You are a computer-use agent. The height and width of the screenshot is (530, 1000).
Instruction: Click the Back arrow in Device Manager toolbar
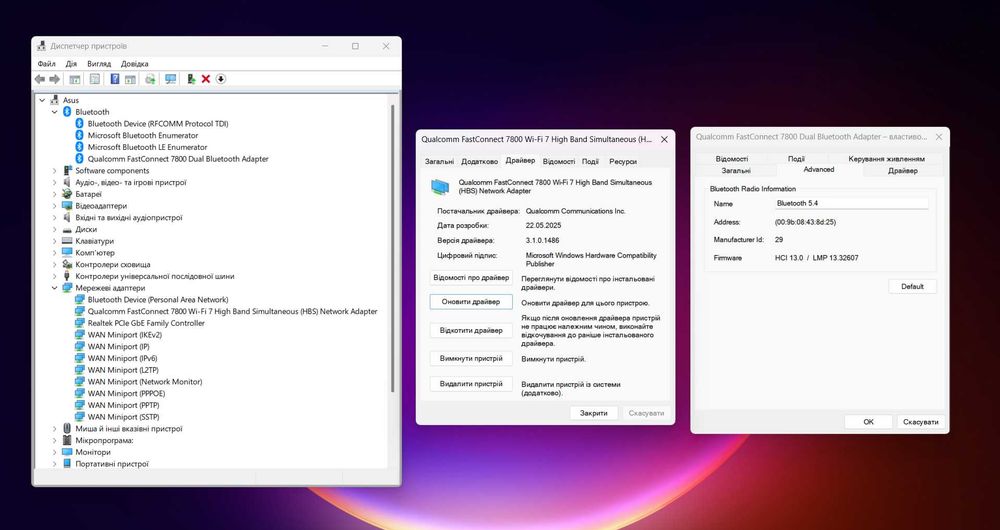40,79
